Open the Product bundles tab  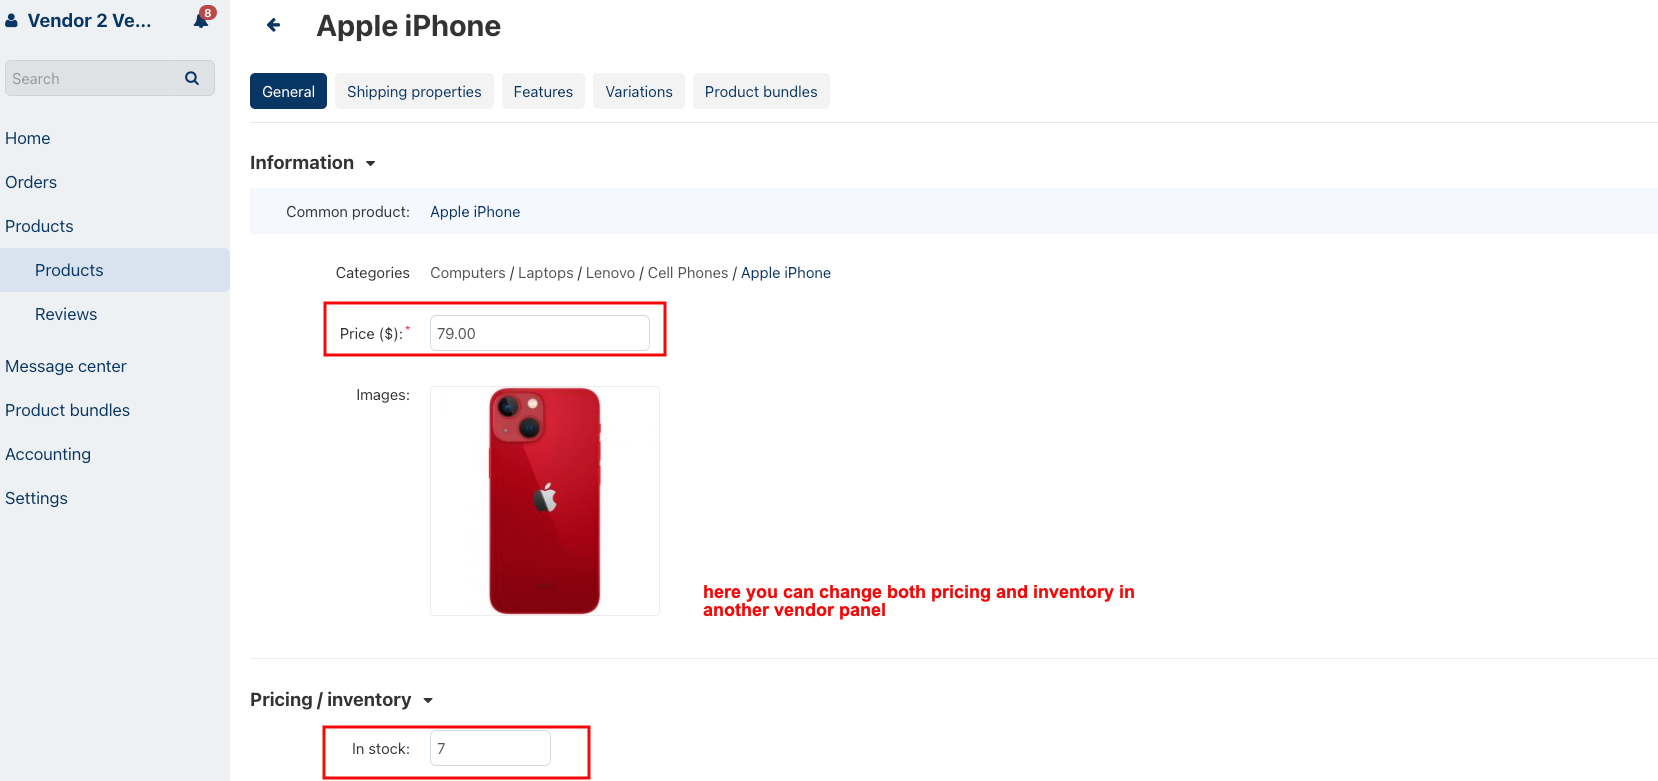pos(761,91)
